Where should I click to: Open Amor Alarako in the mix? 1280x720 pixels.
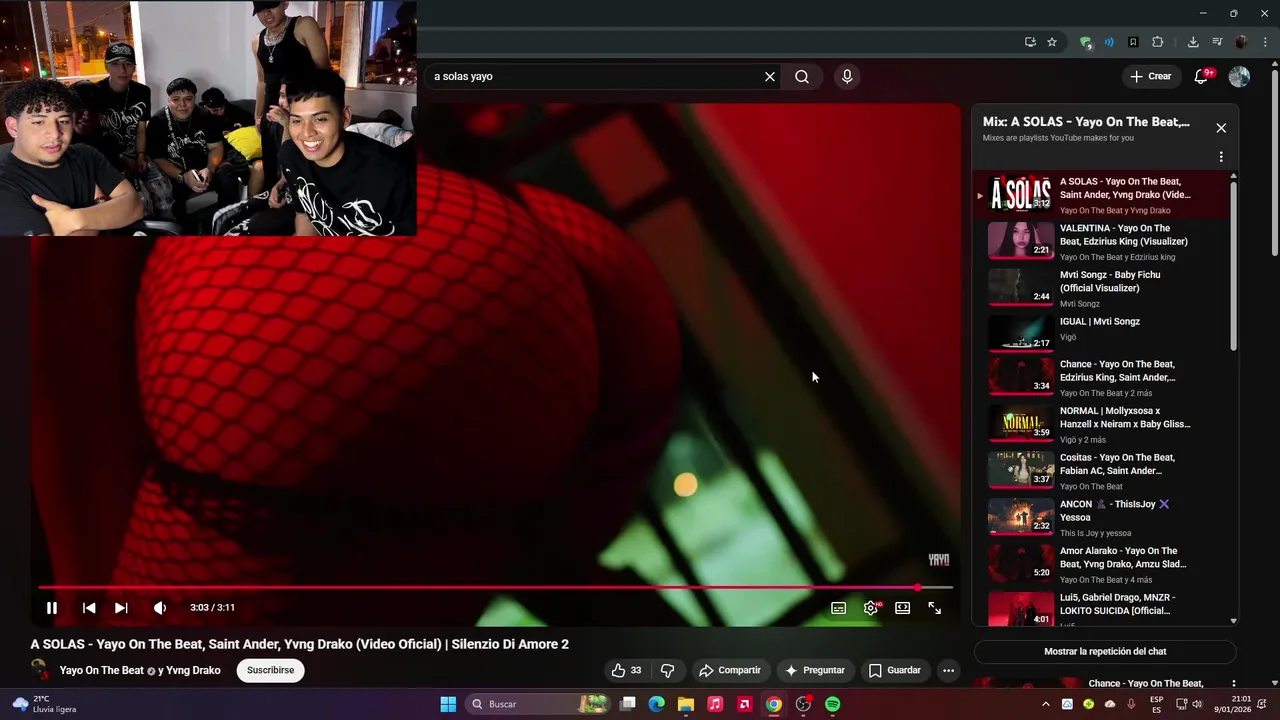click(x=1100, y=567)
